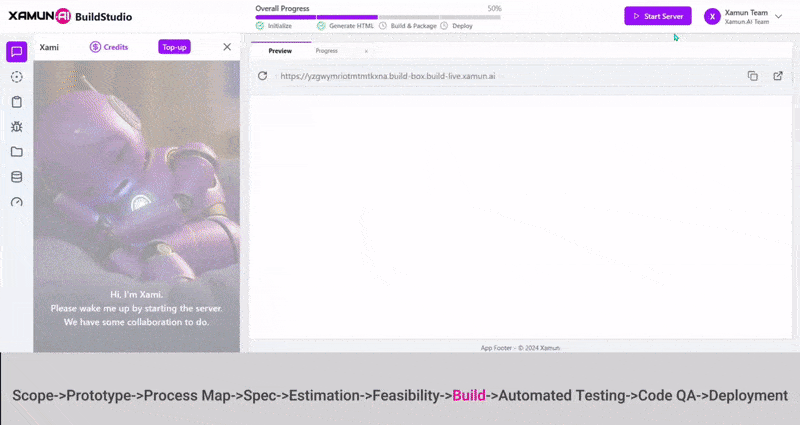Close the Xami panel with the X
This screenshot has height=425, width=800.
pyautogui.click(x=227, y=47)
